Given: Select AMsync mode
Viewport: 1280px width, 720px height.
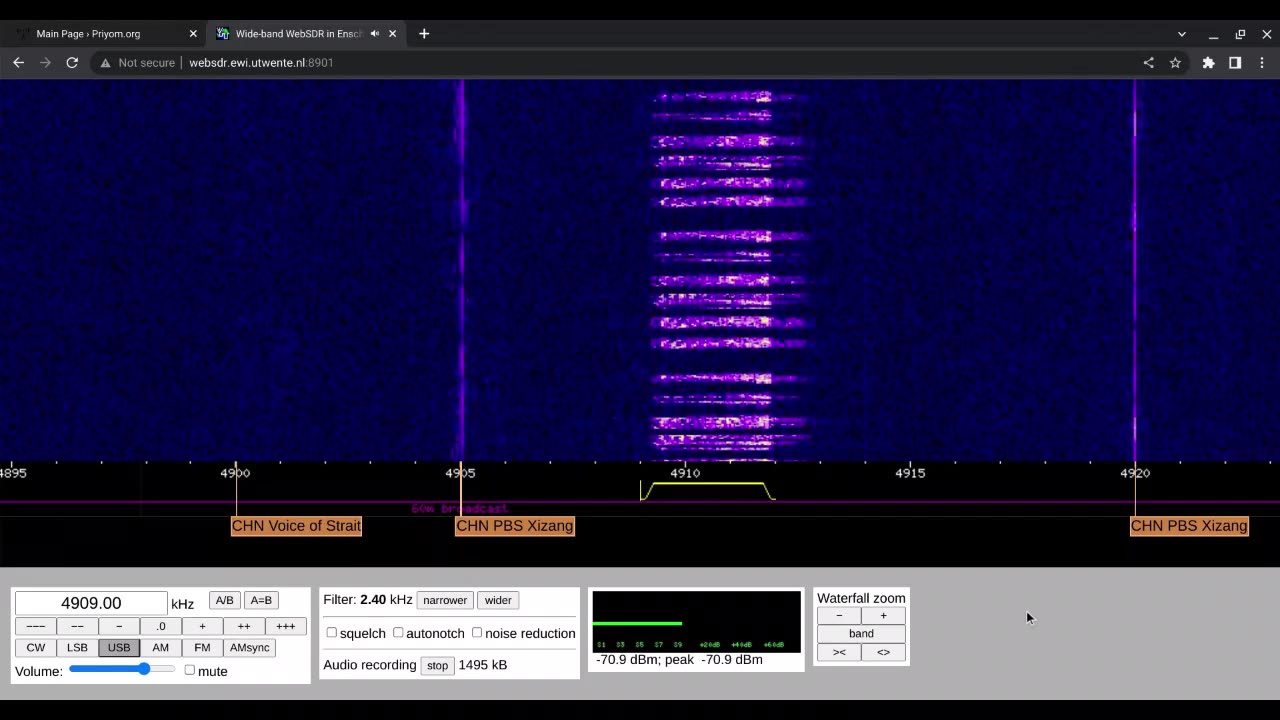Looking at the screenshot, I should 250,647.
